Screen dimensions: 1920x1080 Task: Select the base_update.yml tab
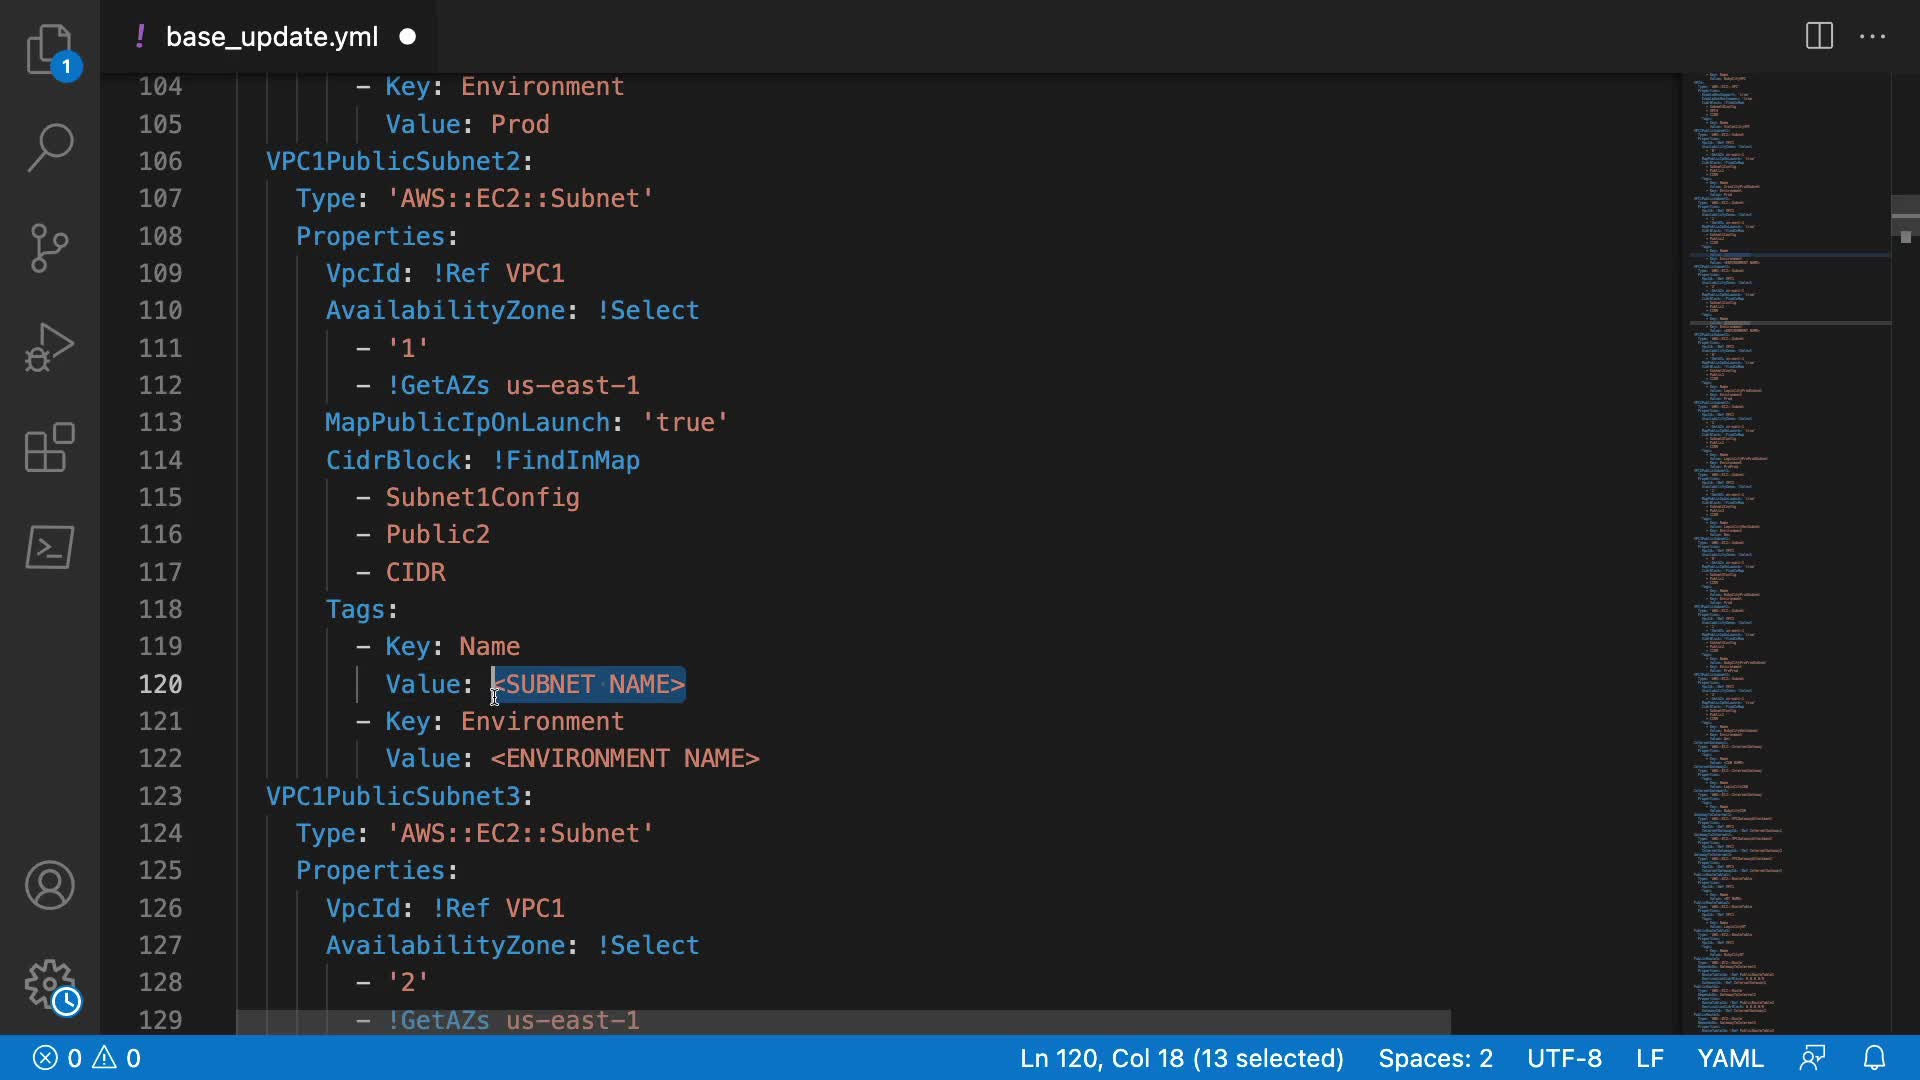pyautogui.click(x=271, y=37)
